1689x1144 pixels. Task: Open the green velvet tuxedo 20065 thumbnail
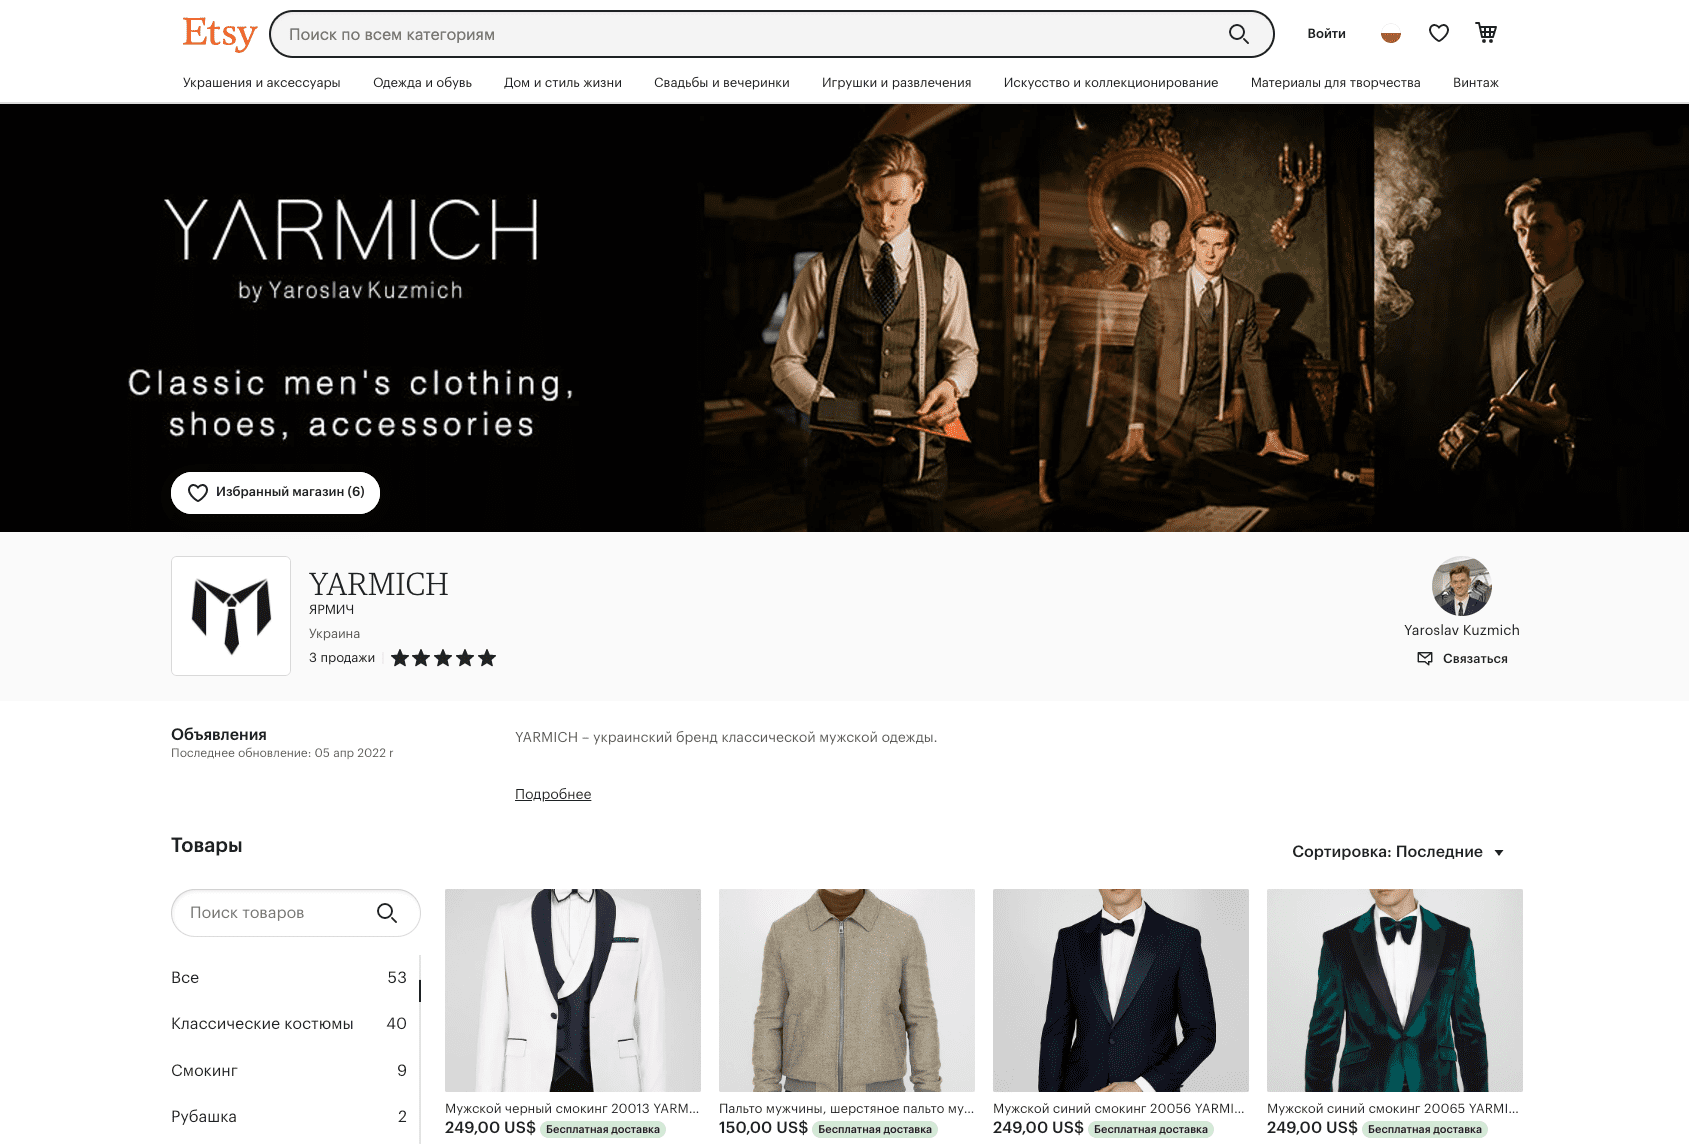point(1395,990)
